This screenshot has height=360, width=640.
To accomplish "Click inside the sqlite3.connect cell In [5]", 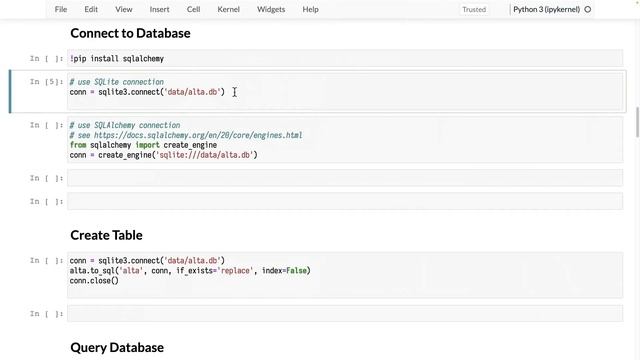I will pyautogui.click(x=345, y=91).
